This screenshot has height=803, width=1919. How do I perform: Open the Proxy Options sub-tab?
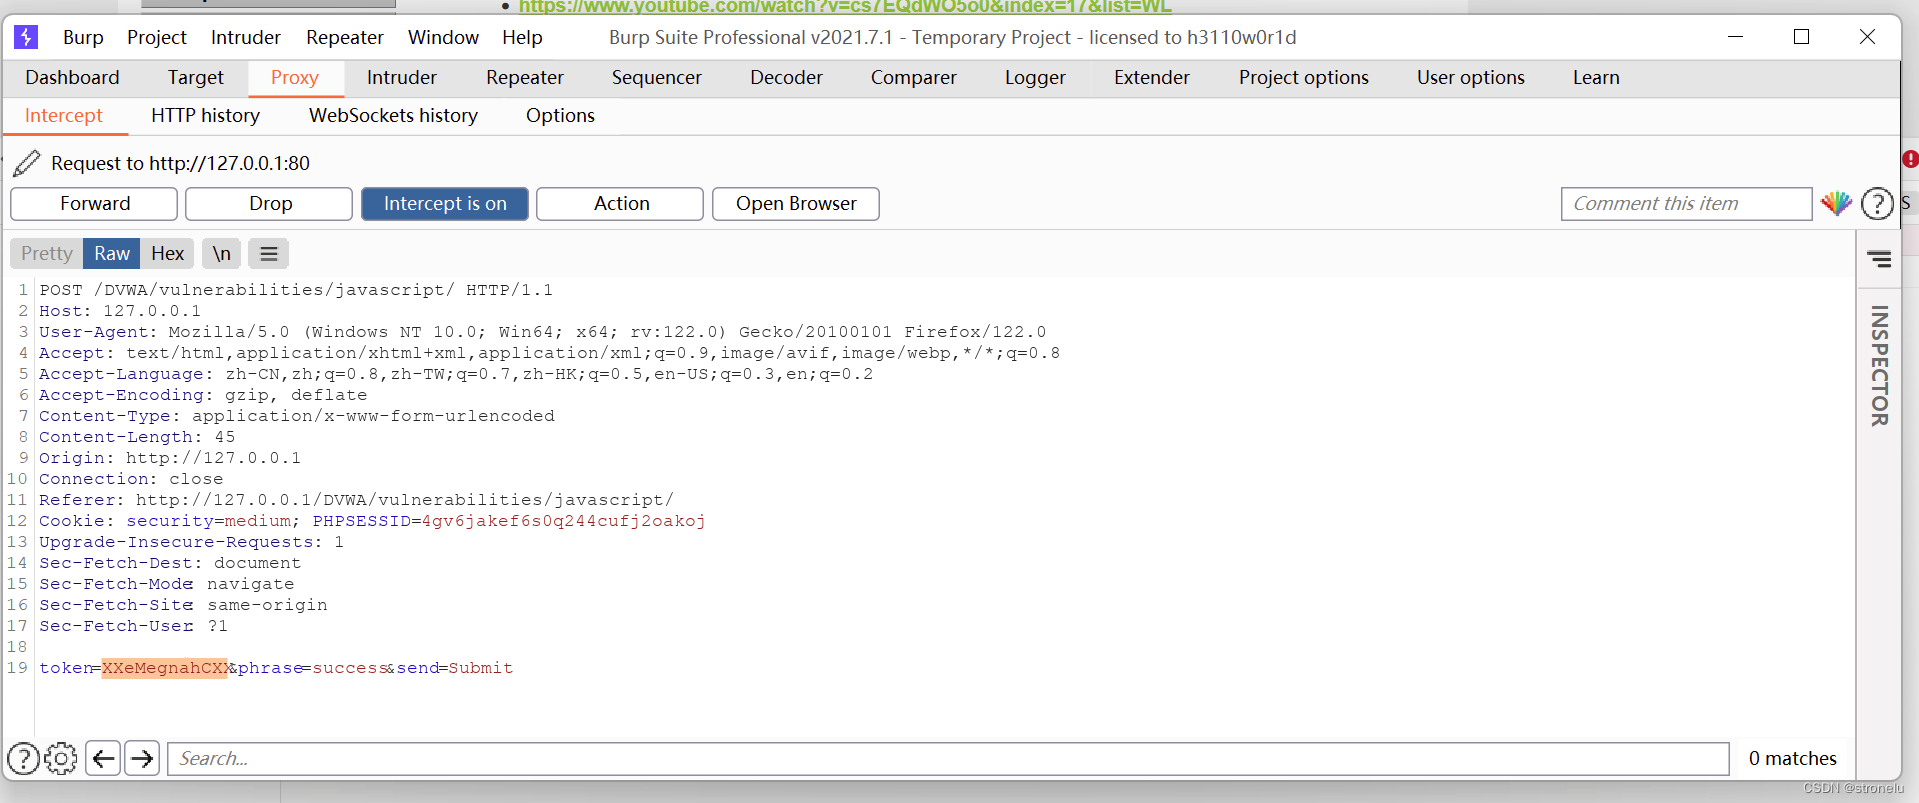[560, 116]
